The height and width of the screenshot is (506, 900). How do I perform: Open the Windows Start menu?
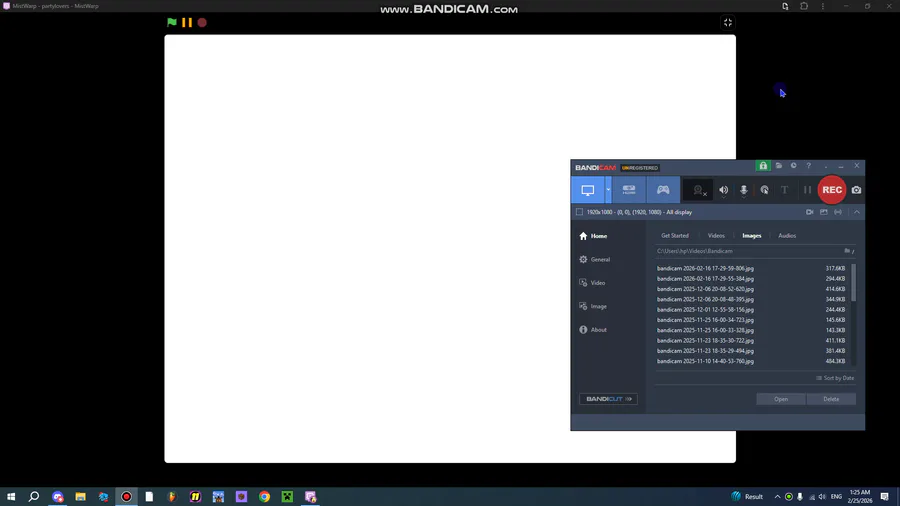[11, 496]
